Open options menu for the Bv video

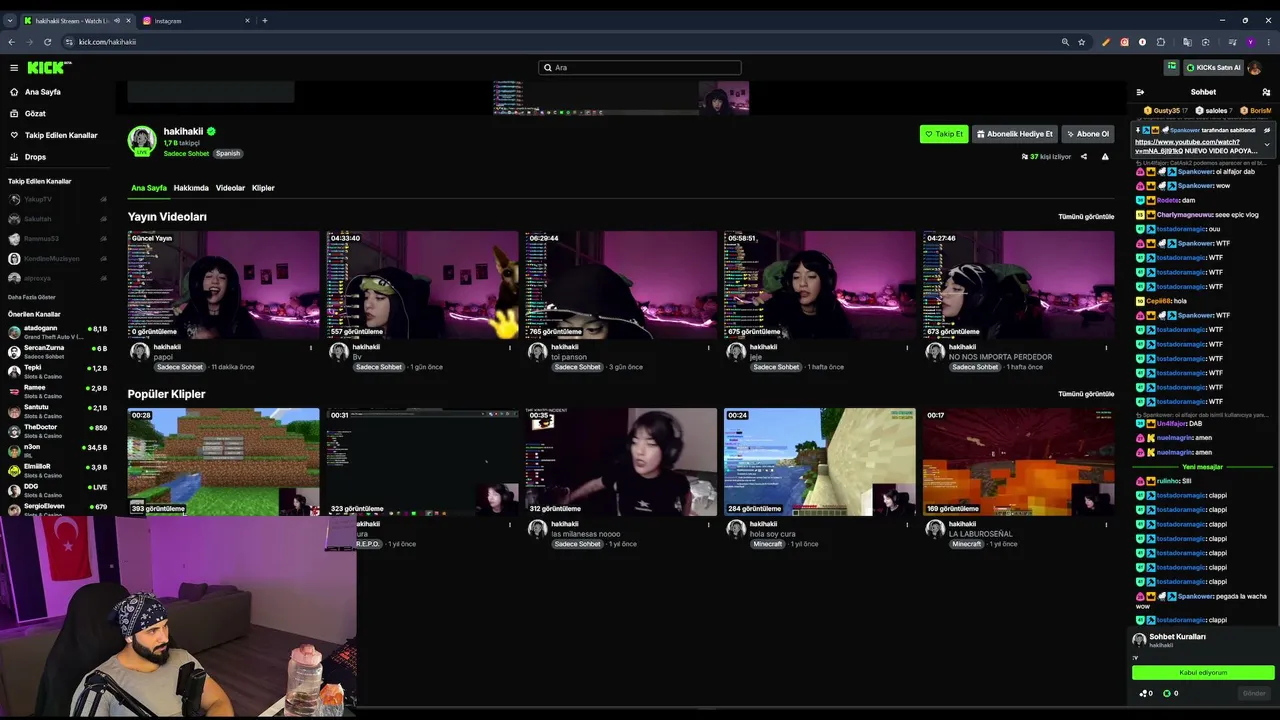click(509, 348)
